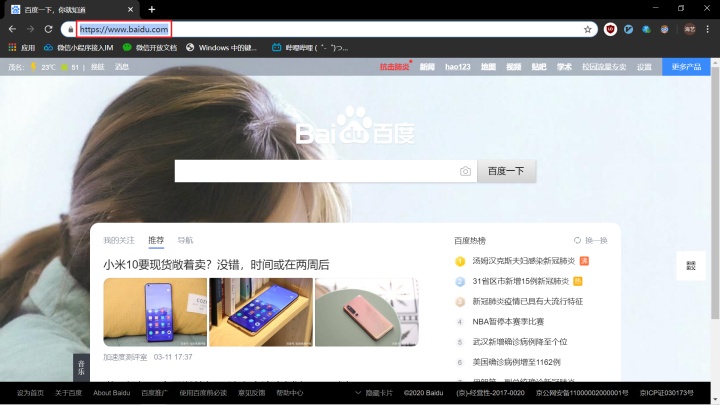Image resolution: width=720 pixels, height=405 pixels.
Task: Select the 推荐 tab
Action: coord(156,240)
